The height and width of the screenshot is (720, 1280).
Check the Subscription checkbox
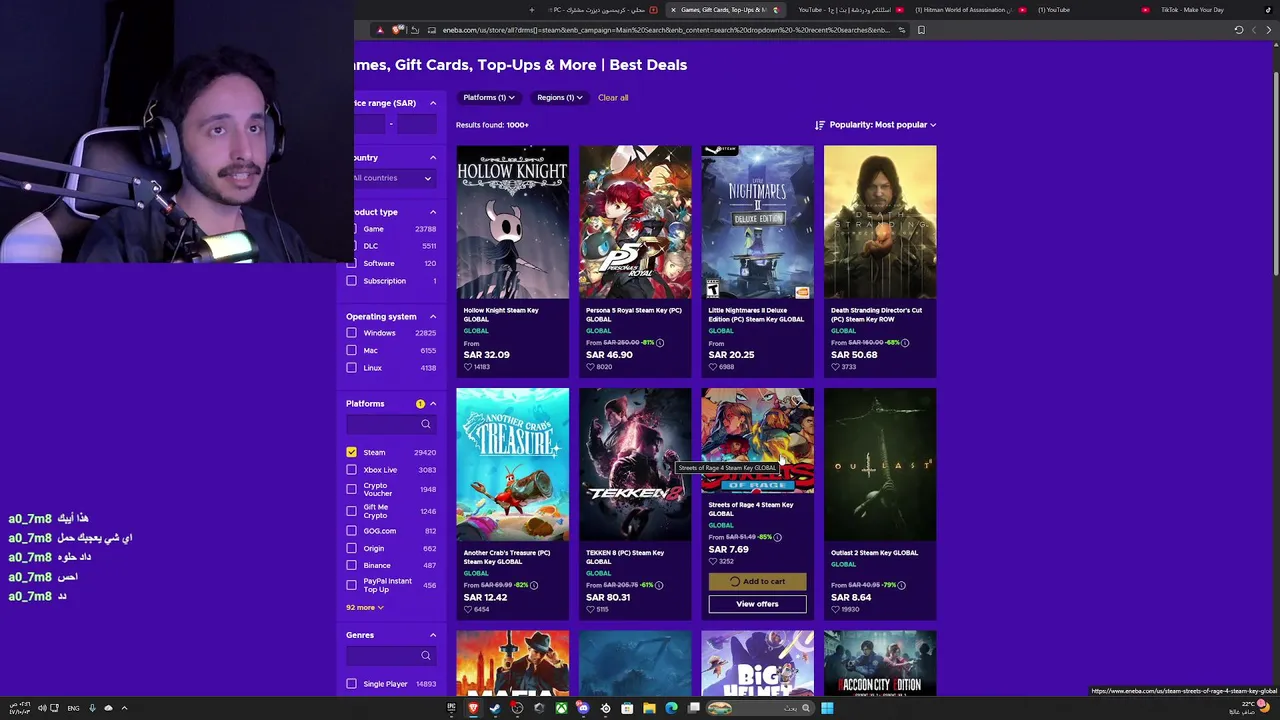(x=352, y=281)
